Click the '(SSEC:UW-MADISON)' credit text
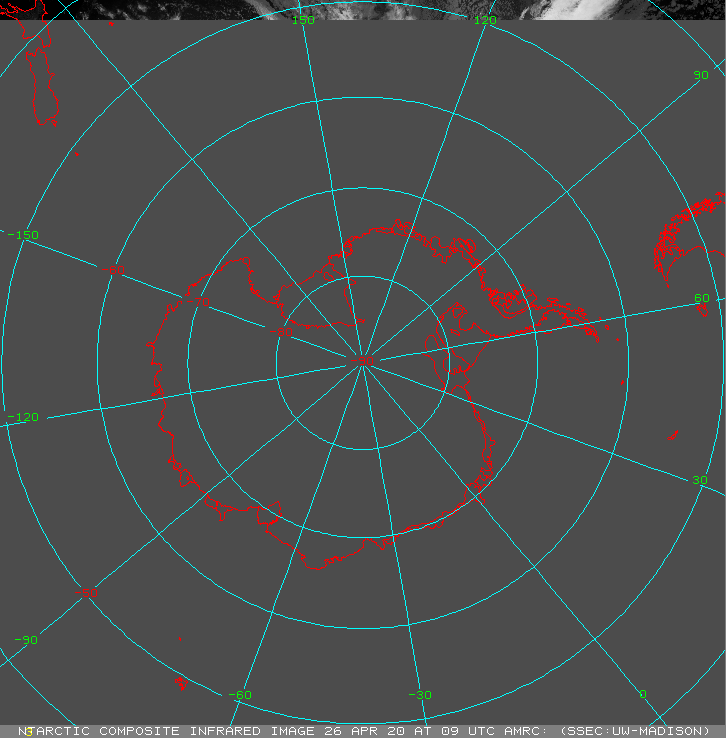The image size is (726, 738). 635,731
